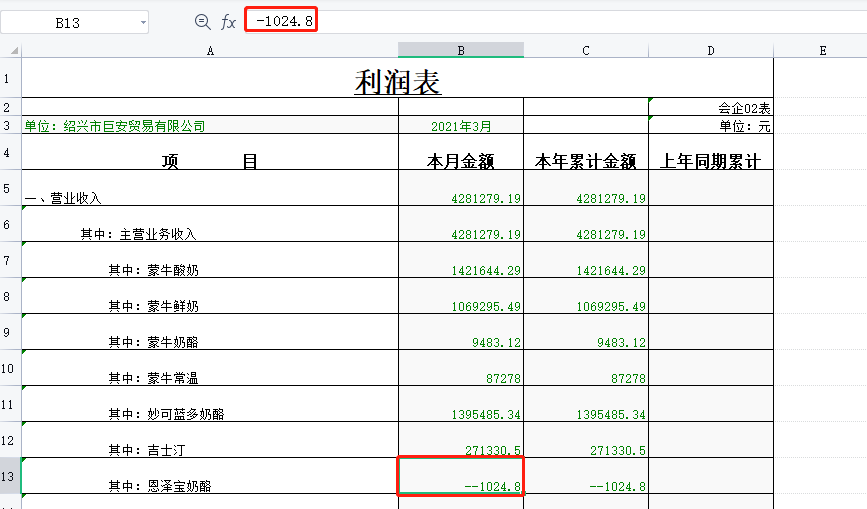
Task: Click the 单位：绍兴市巨安贸易有限公司 cell
Action: click(x=210, y=125)
